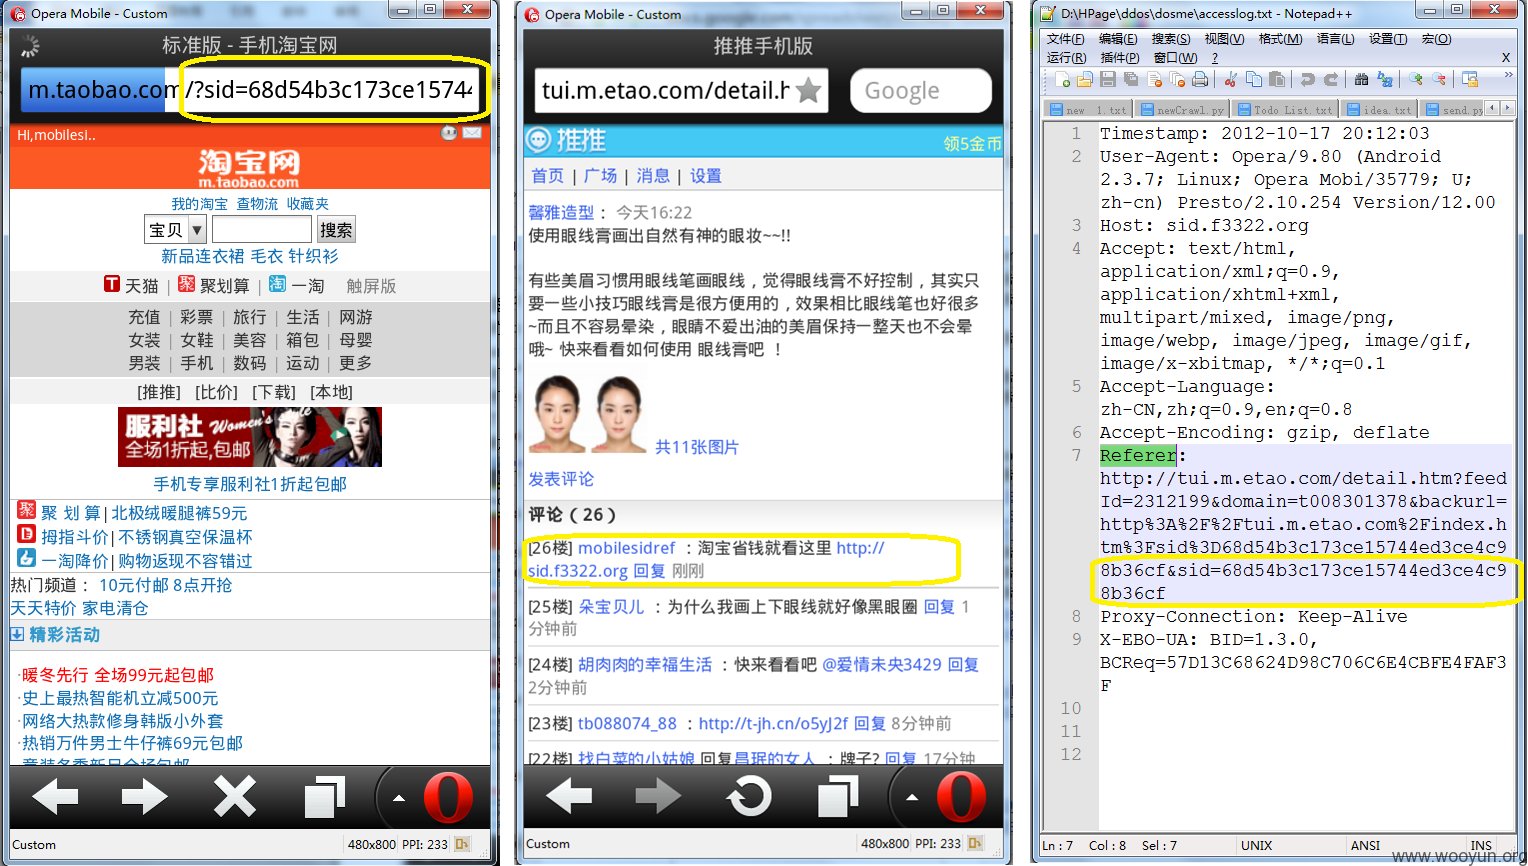Click the Copy icon in Notepad++ toolbar

coord(1254,79)
